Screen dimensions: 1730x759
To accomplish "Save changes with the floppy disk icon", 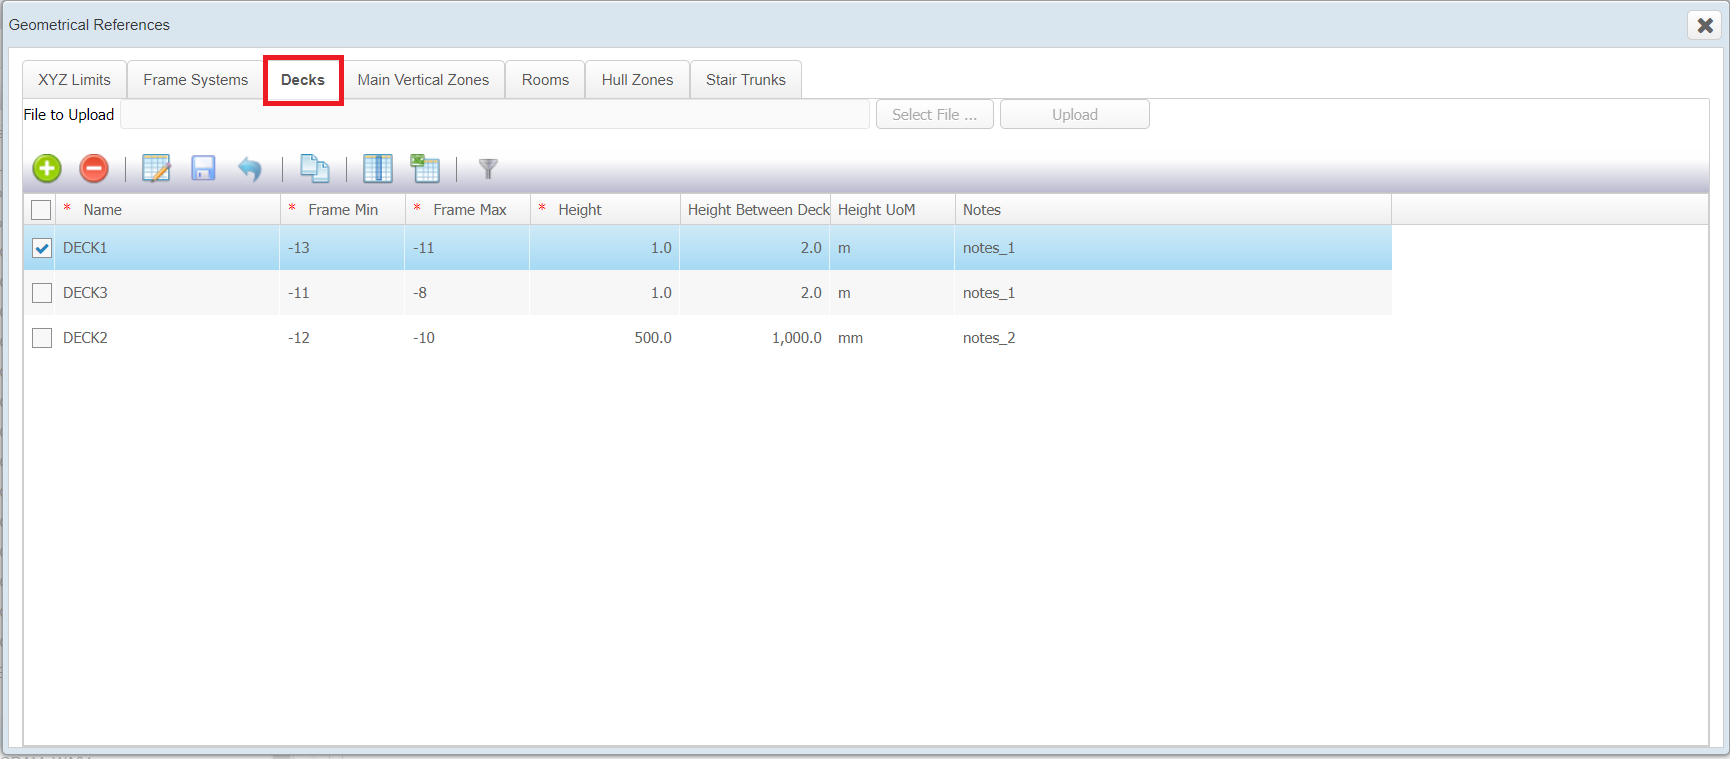I will (x=203, y=168).
